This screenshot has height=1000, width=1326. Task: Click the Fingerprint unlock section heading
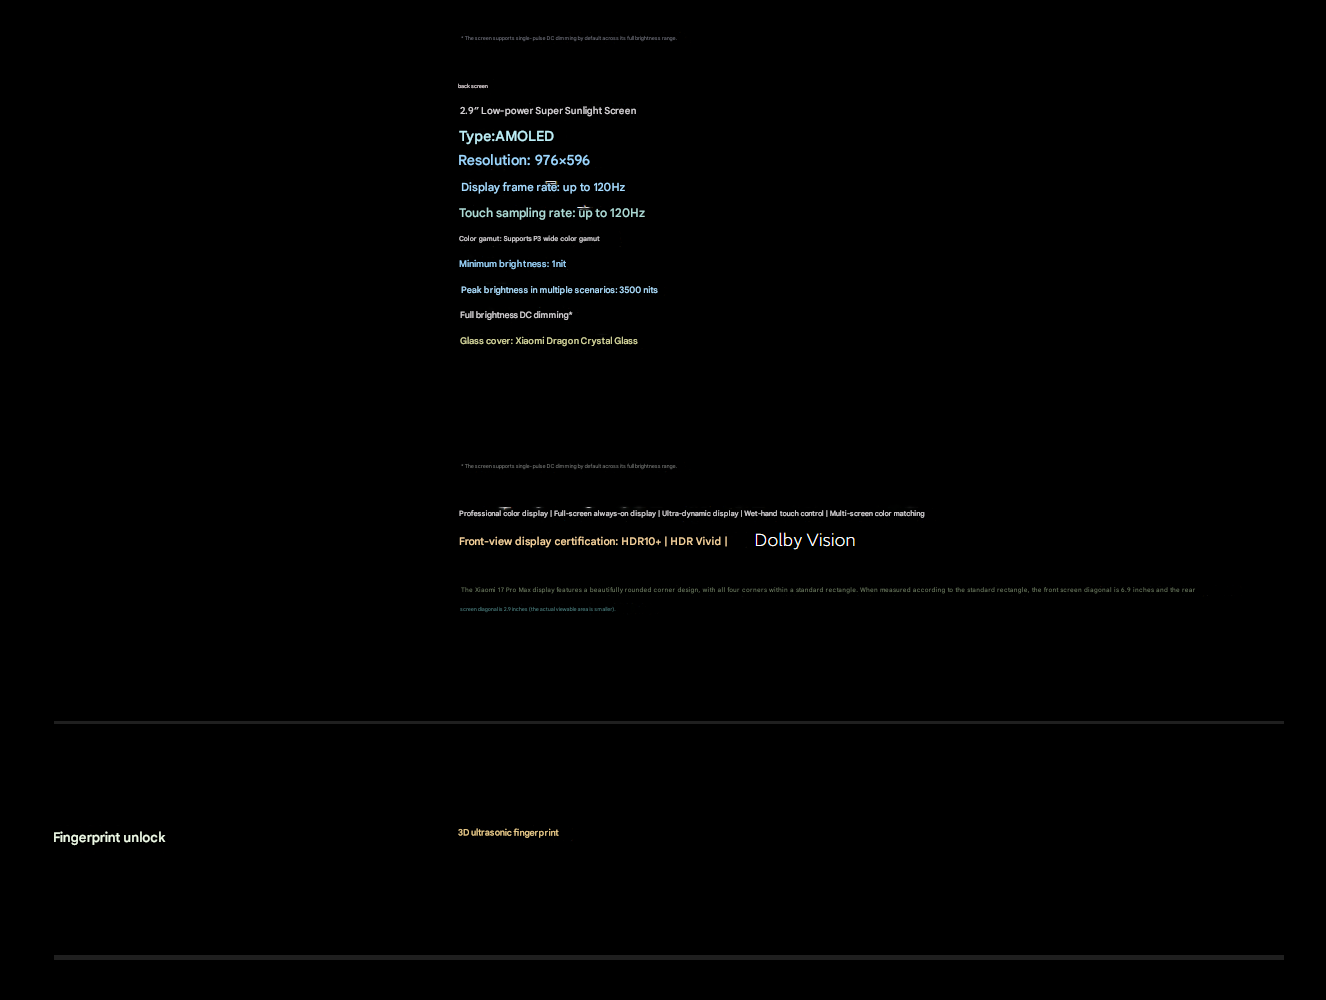pyautogui.click(x=109, y=837)
